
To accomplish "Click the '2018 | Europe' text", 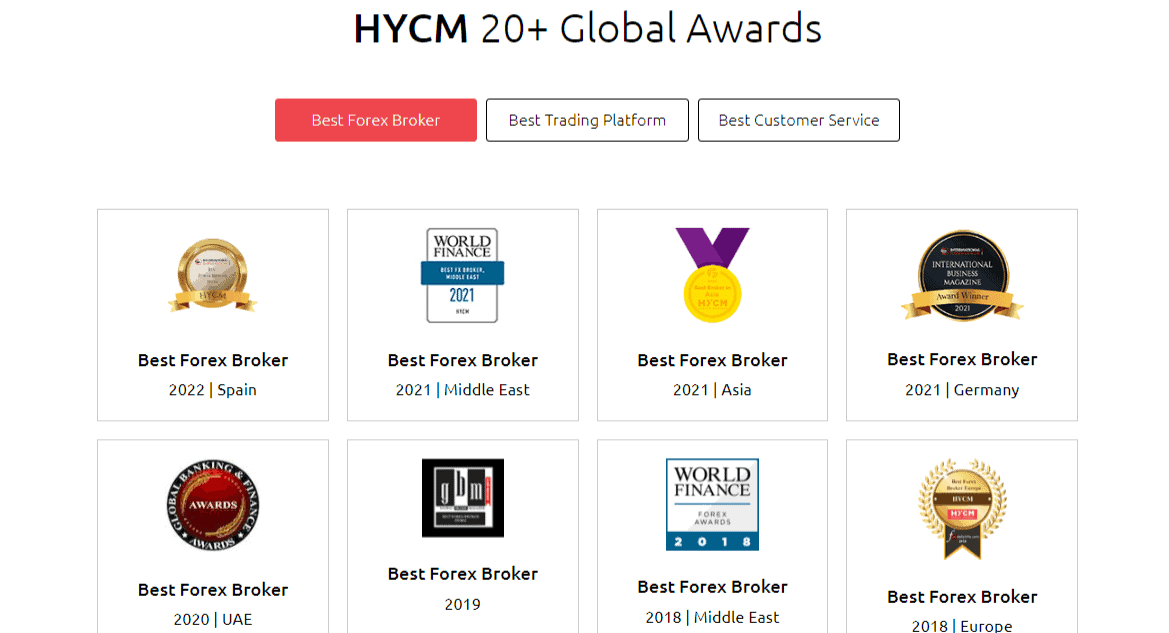I will click(x=962, y=625).
